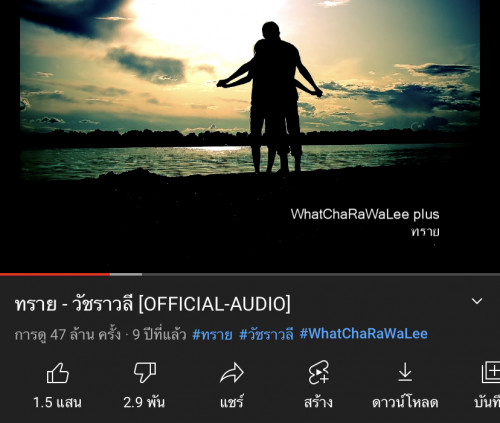Tap the สร้าง create label
Screen dimensions: 500x423
(x=318, y=402)
